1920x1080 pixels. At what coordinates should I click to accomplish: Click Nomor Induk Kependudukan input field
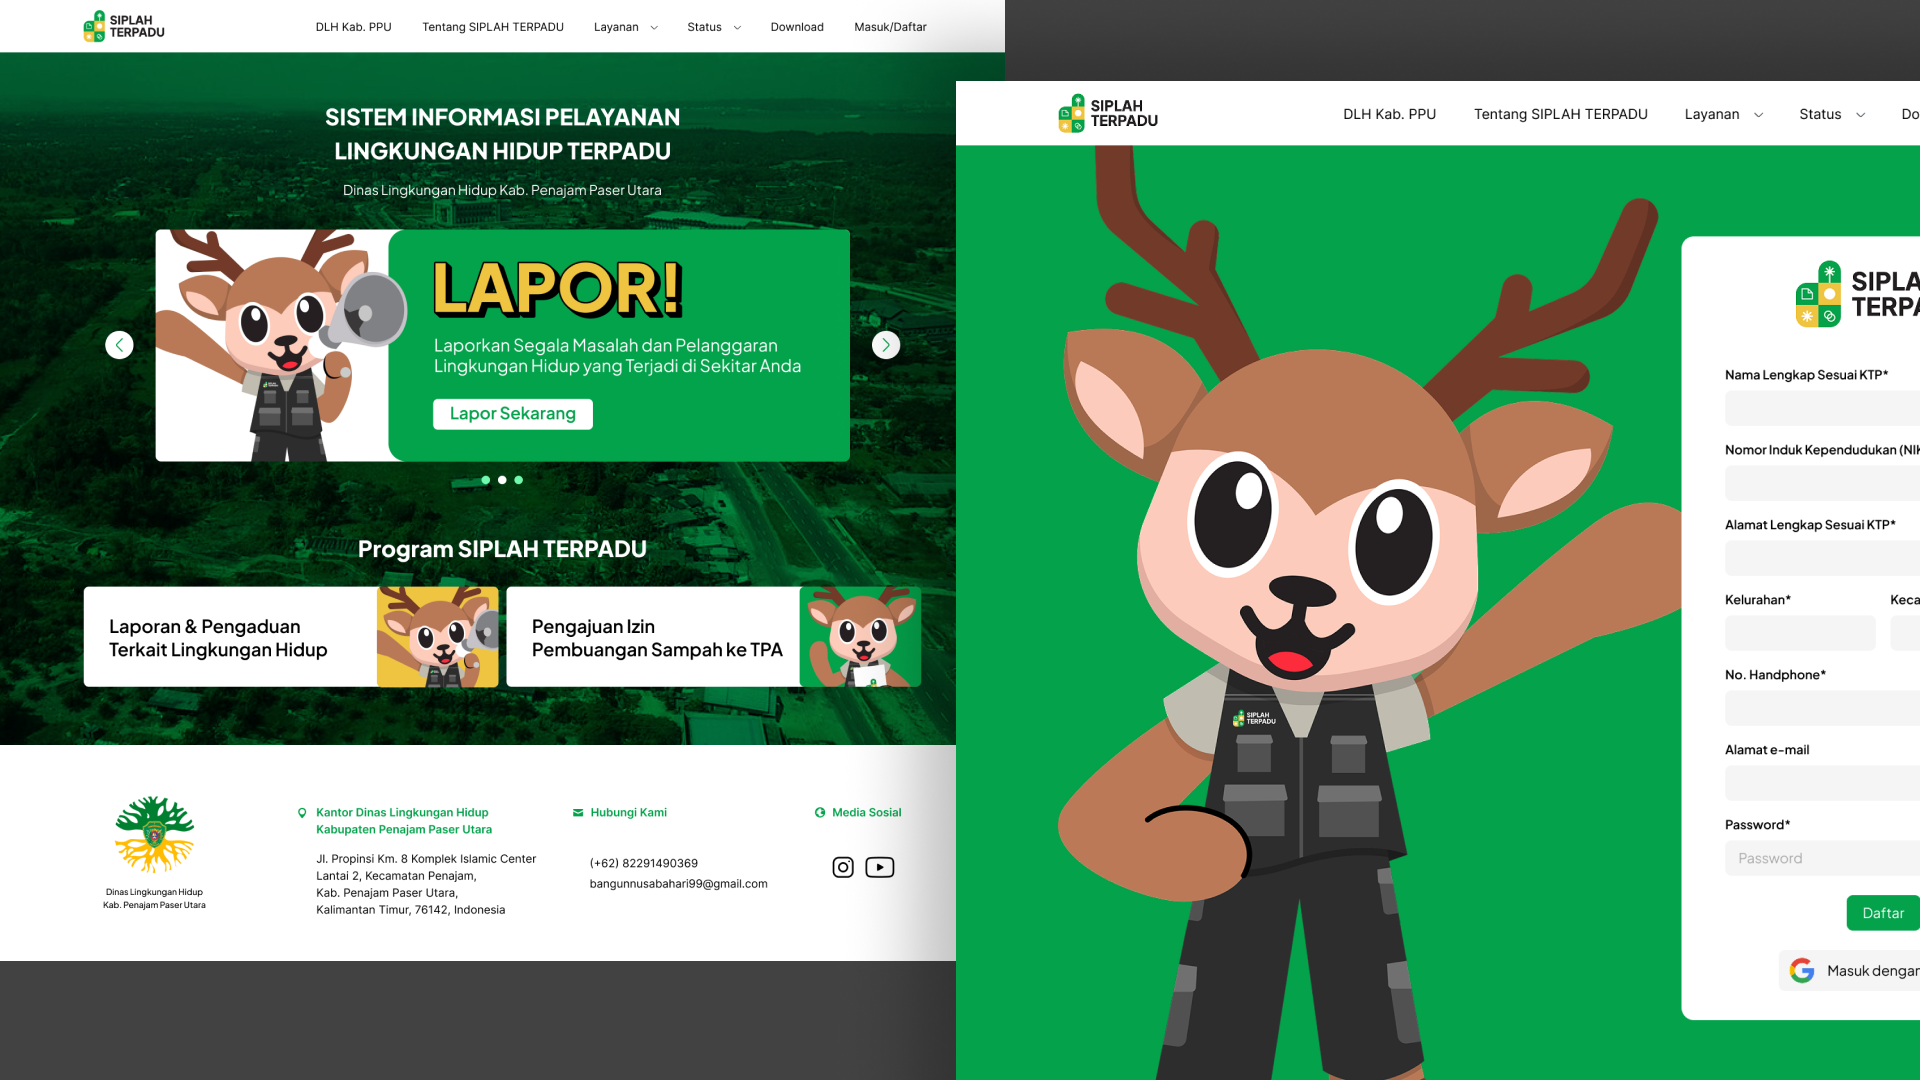coord(1822,483)
